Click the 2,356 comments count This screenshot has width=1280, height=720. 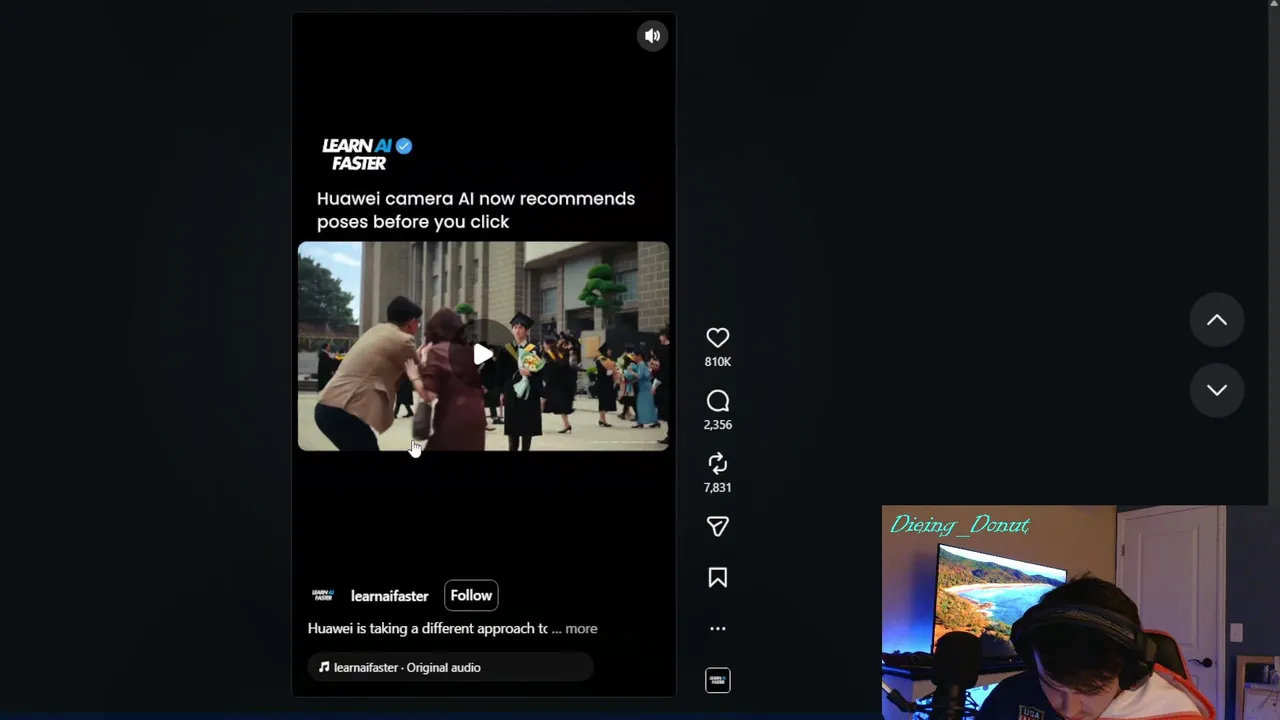(x=717, y=425)
